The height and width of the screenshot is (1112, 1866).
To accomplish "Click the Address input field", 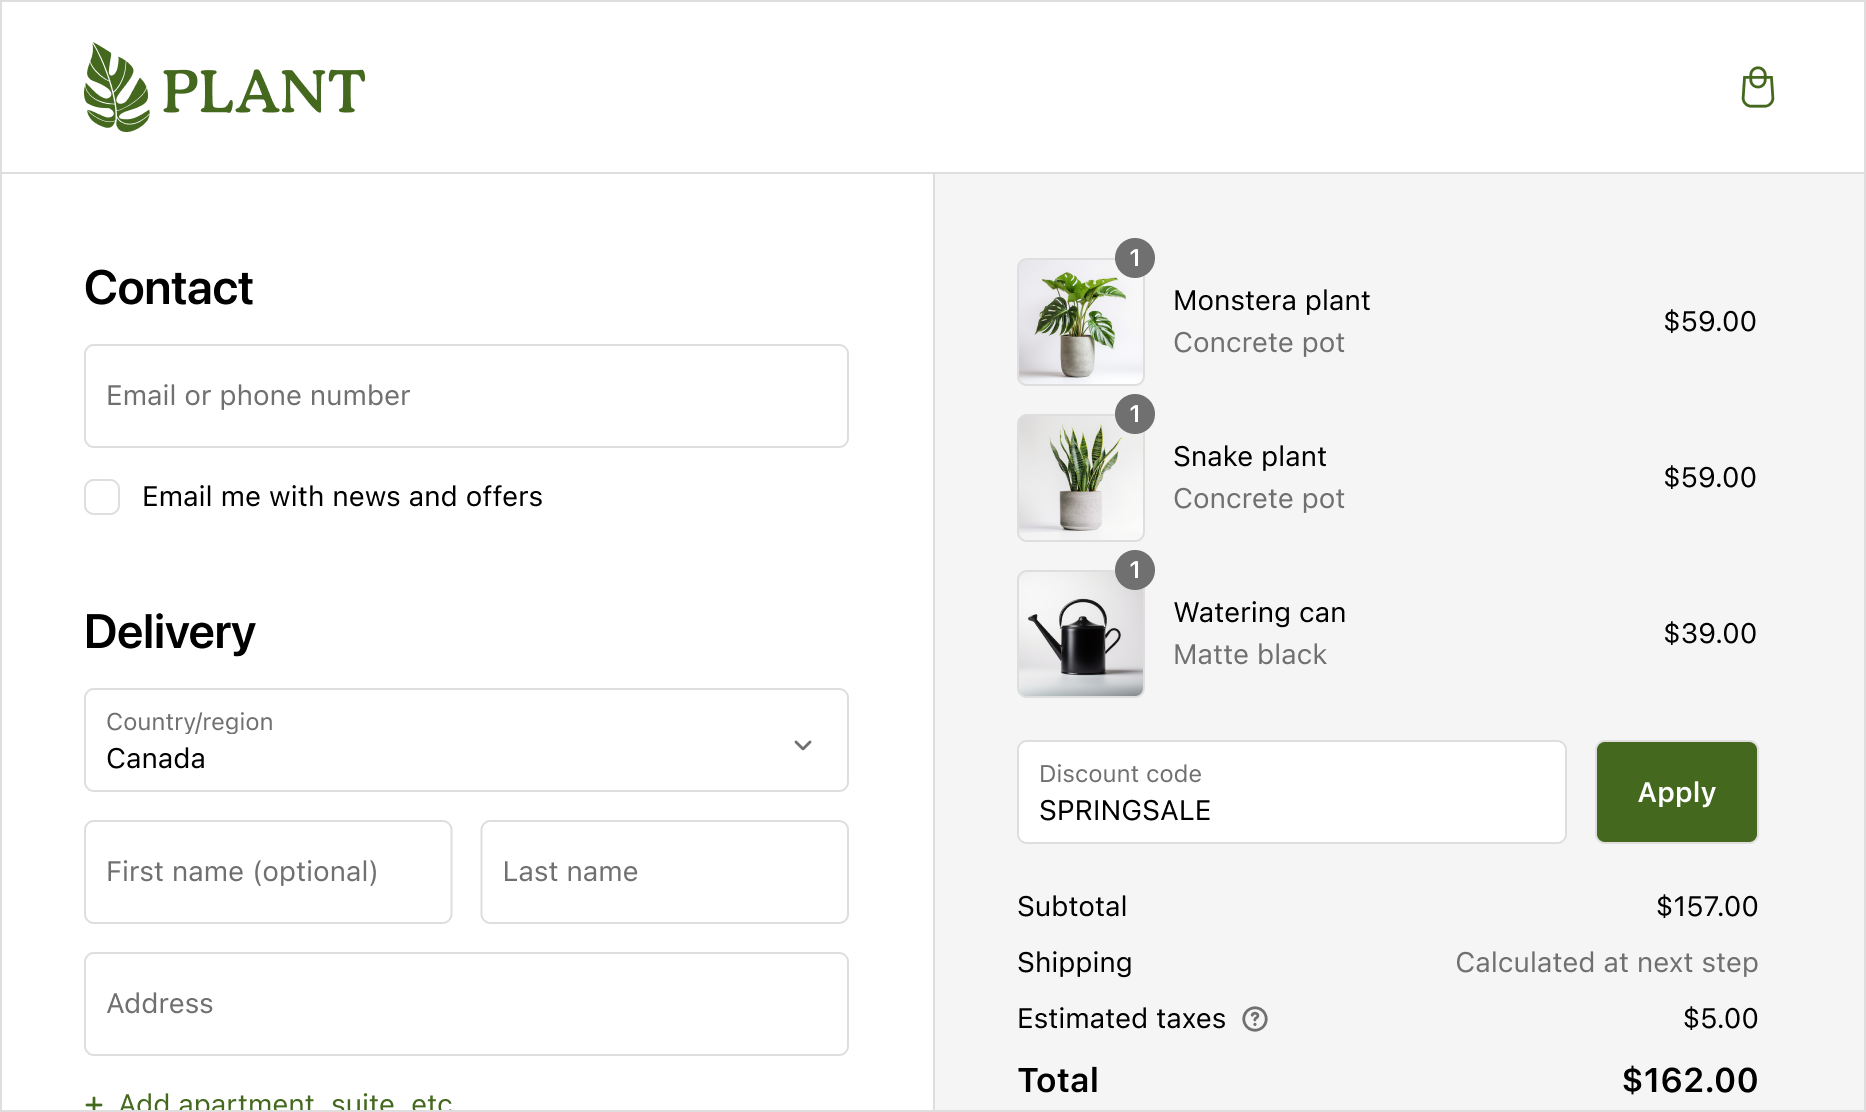I will pos(466,1004).
